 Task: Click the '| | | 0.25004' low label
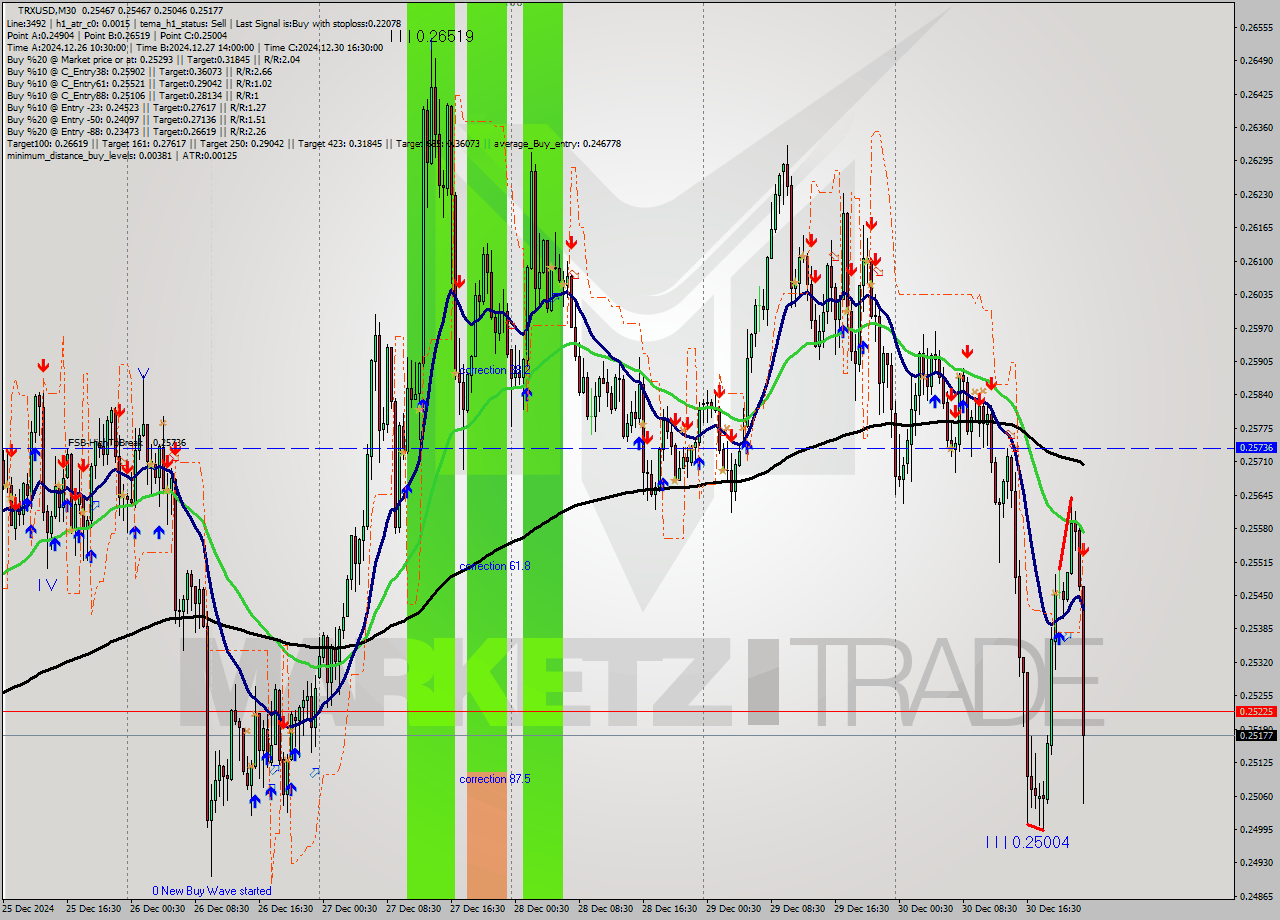click(1027, 843)
